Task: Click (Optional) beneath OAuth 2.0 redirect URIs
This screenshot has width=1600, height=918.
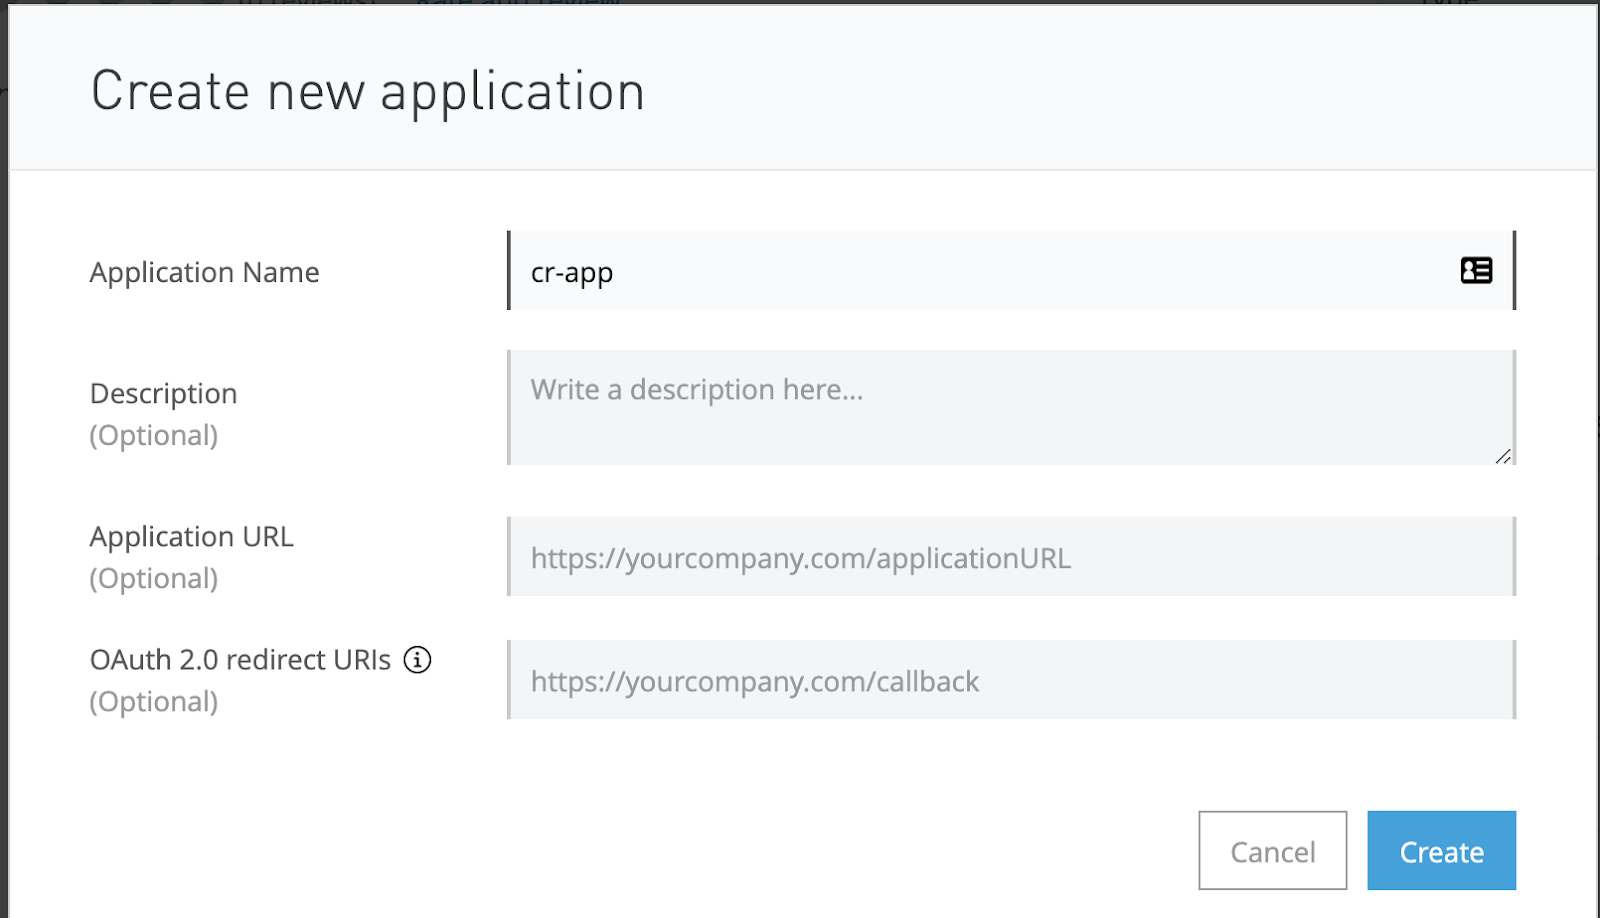Action: coord(154,702)
